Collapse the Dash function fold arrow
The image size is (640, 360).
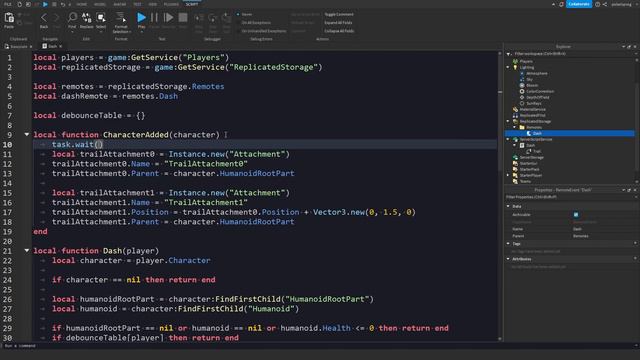coord(27,250)
